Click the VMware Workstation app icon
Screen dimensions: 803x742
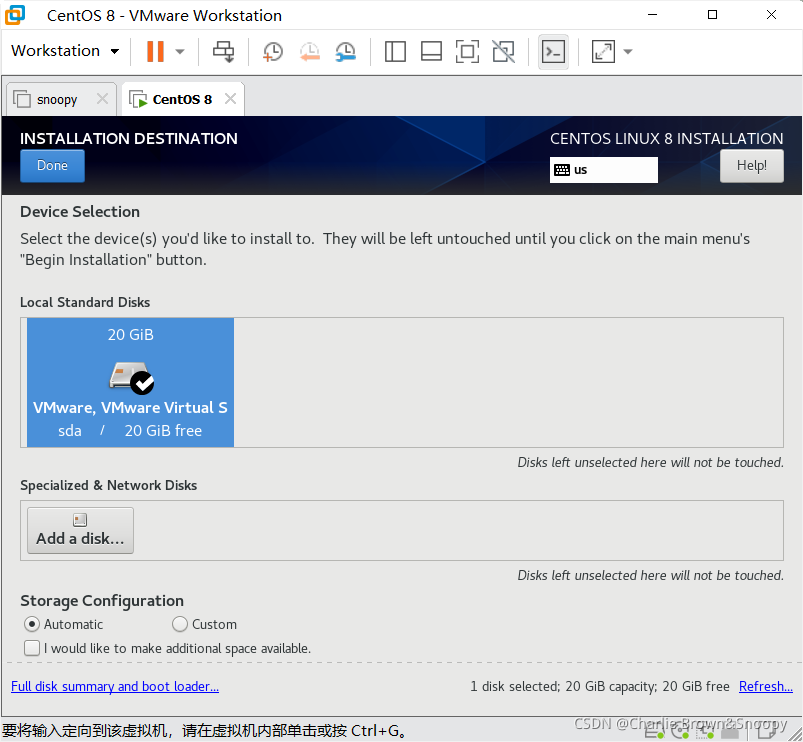(15, 15)
